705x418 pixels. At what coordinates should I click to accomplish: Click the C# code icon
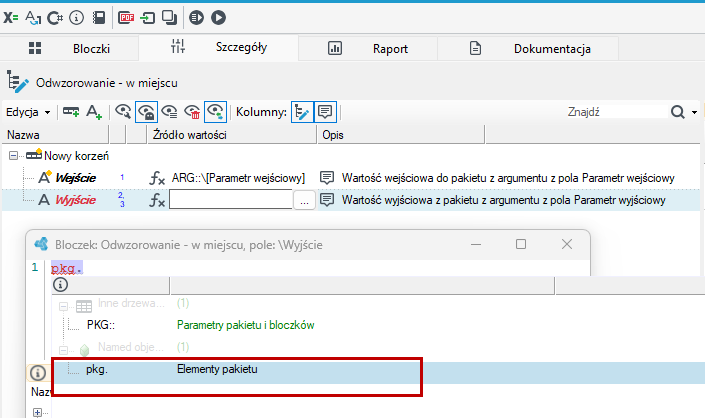click(x=55, y=18)
